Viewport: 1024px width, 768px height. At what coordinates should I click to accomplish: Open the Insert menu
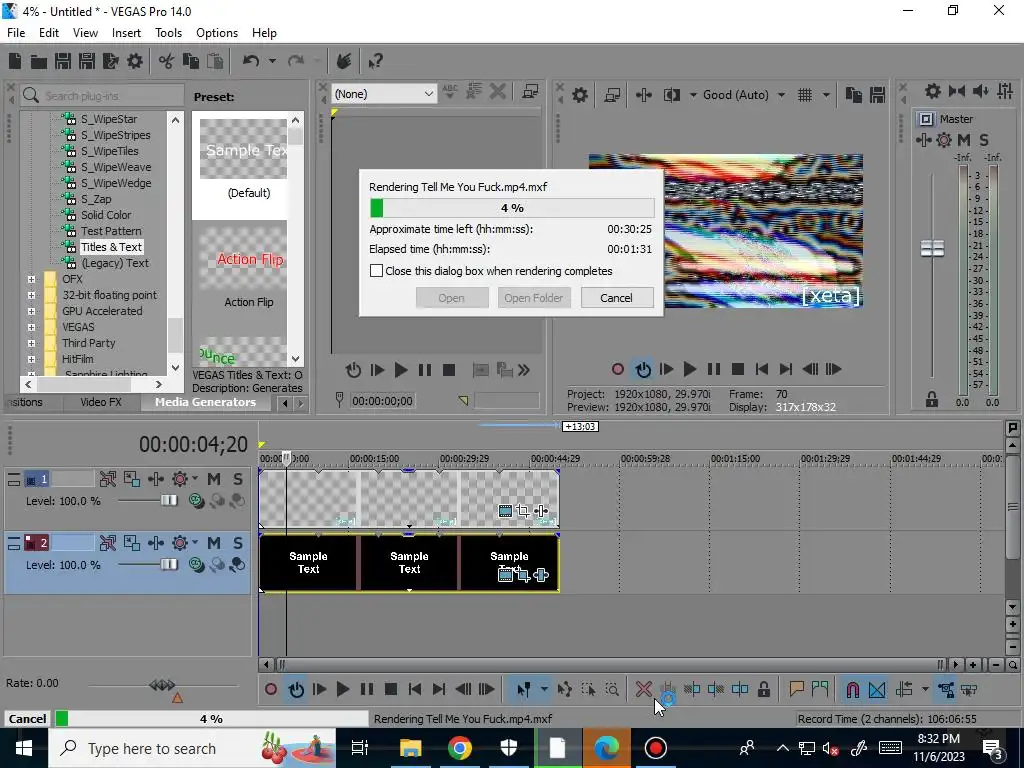point(126,33)
